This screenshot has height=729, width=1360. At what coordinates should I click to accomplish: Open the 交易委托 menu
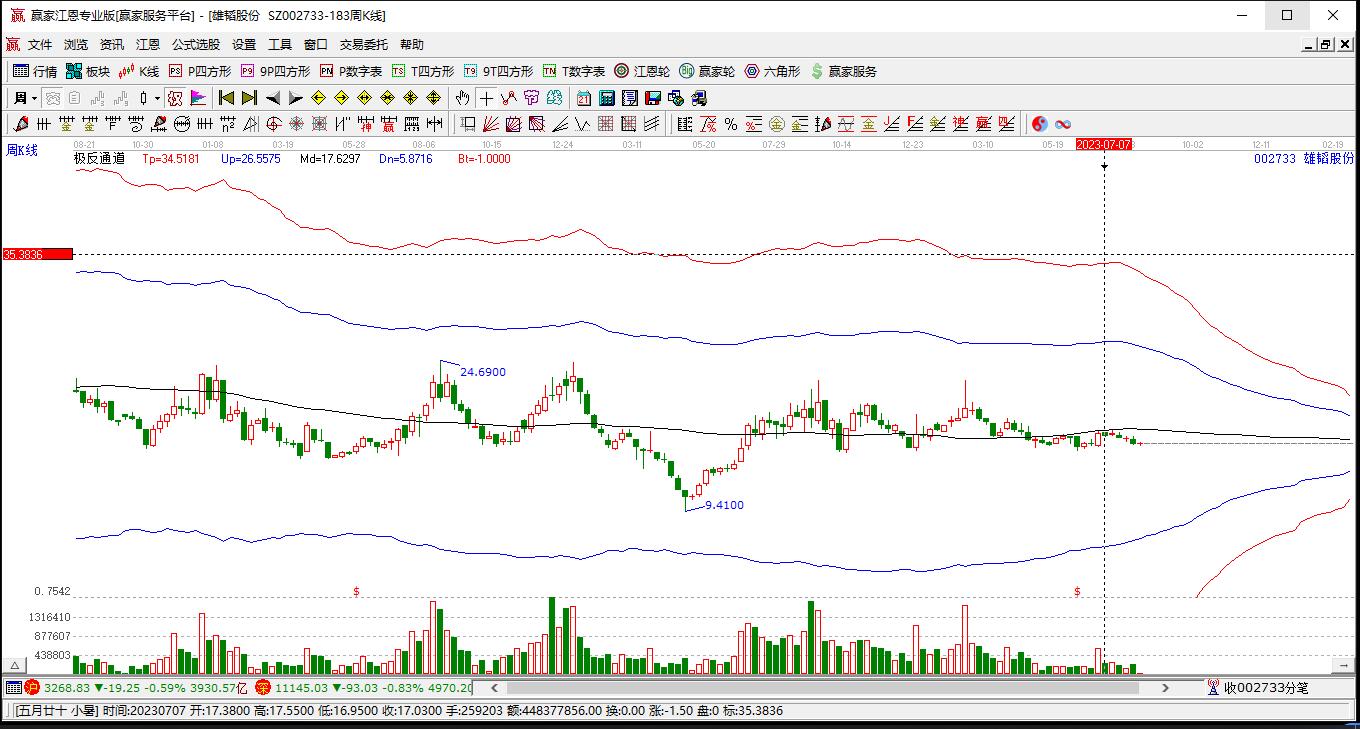363,45
